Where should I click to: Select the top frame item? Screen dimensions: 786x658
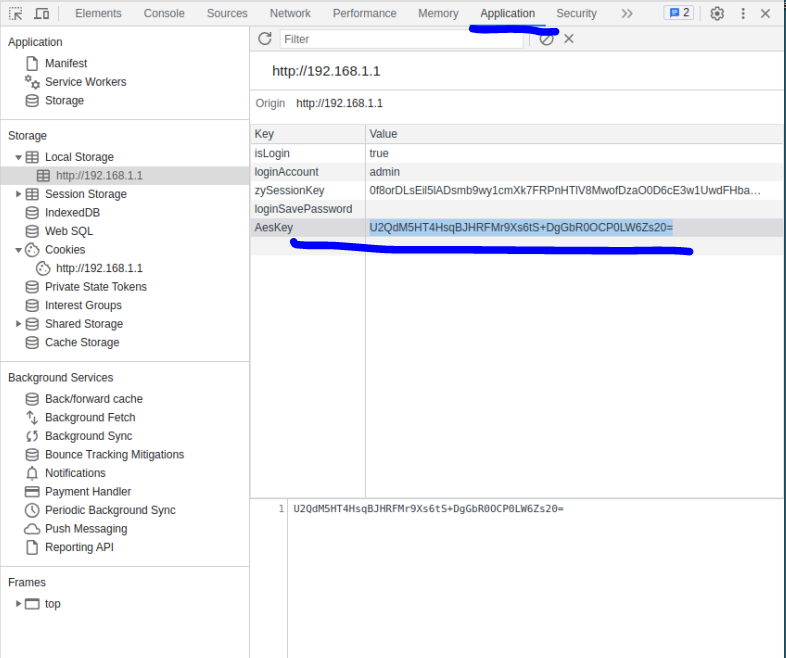click(52, 603)
